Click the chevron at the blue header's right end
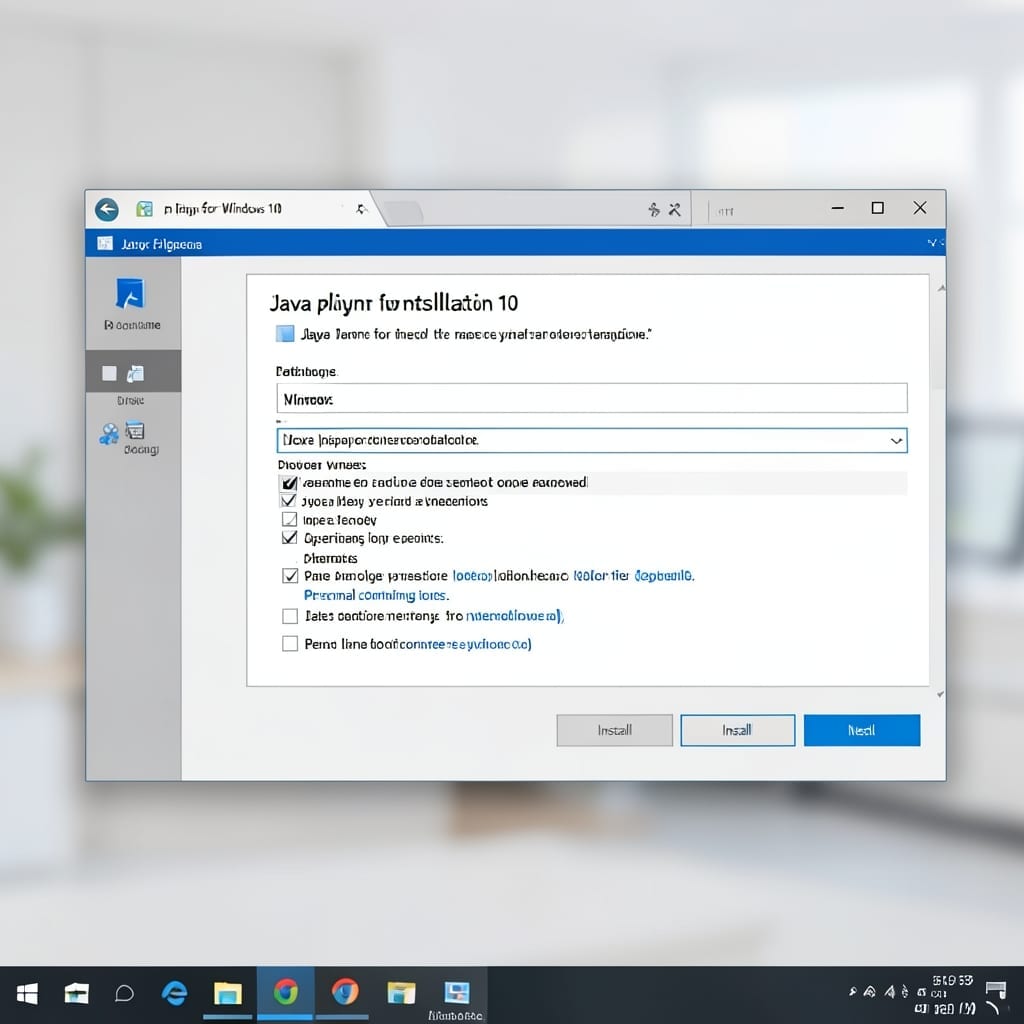The height and width of the screenshot is (1024, 1024). click(935, 243)
